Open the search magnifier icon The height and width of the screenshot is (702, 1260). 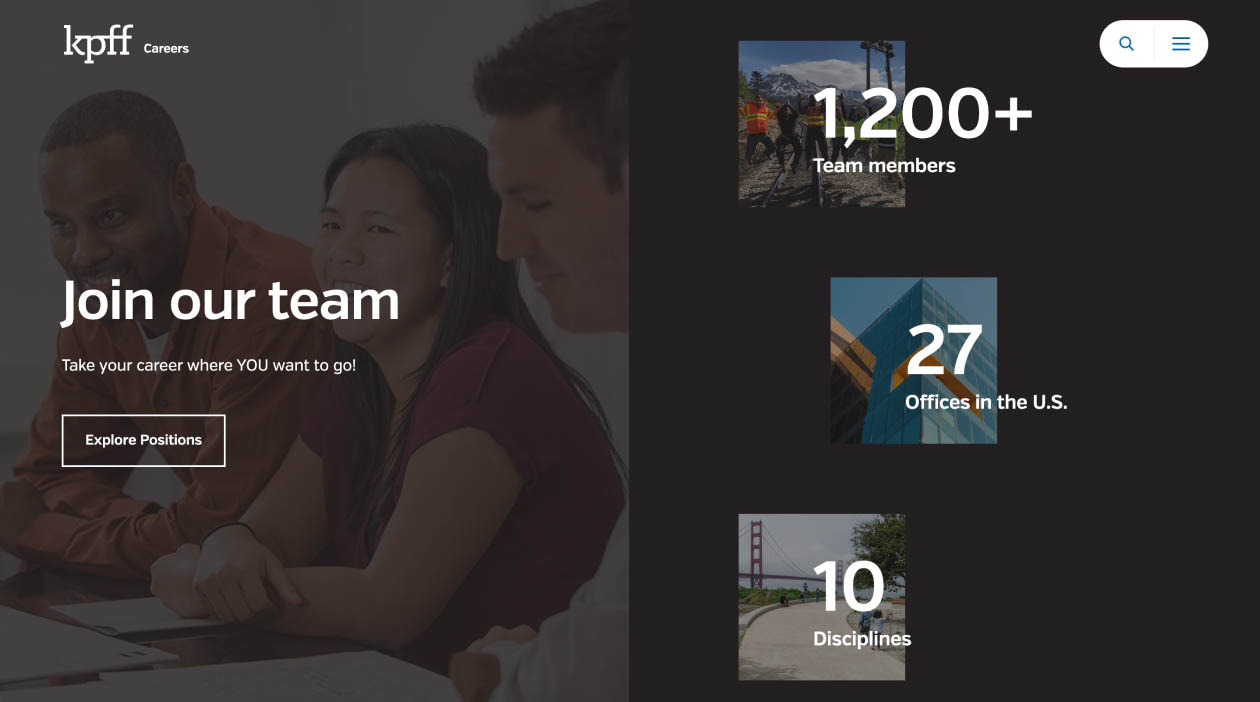(x=1127, y=44)
